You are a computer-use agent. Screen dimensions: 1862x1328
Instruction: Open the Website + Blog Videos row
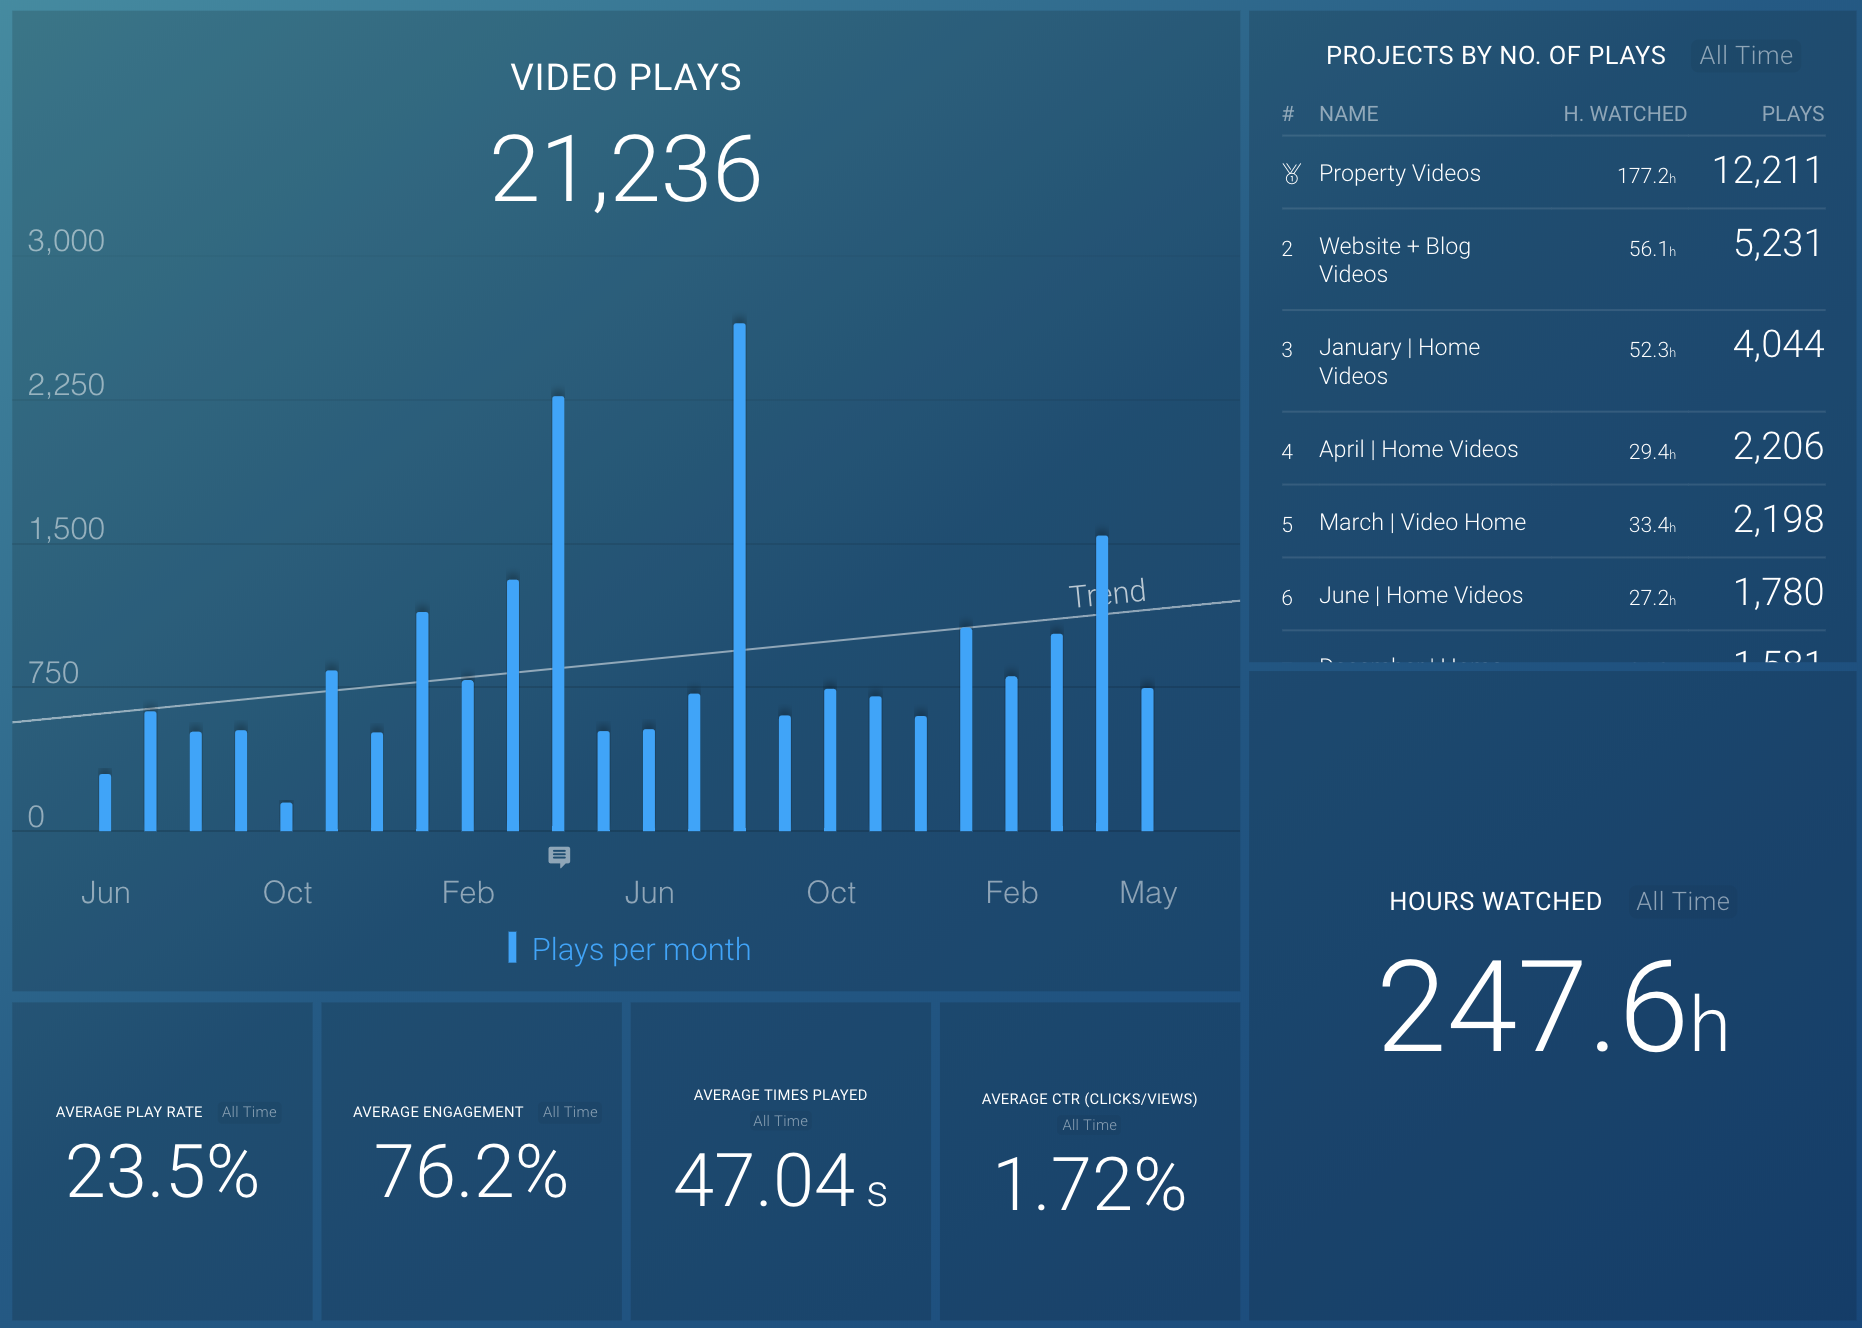point(1553,260)
